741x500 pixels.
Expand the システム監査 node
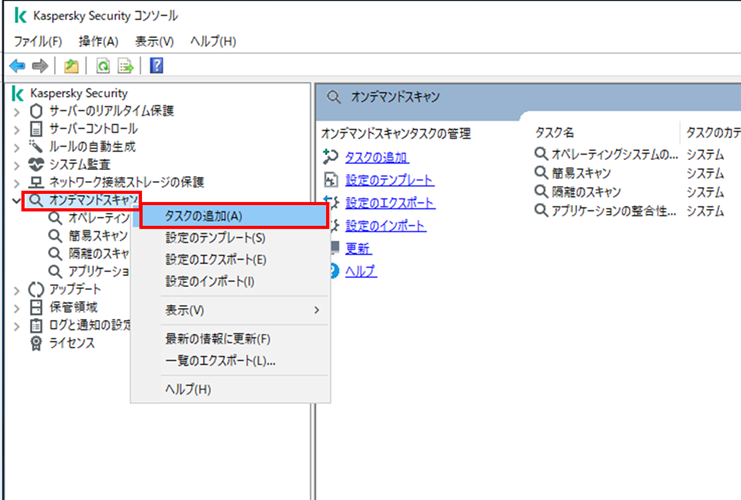[17, 166]
